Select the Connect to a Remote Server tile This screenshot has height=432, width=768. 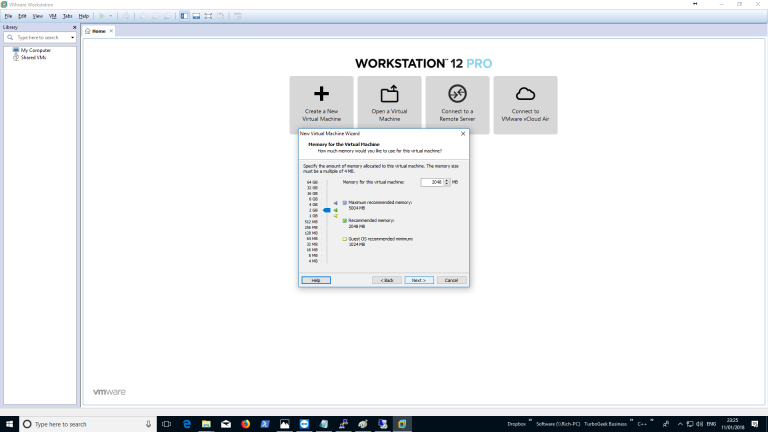pos(457,104)
